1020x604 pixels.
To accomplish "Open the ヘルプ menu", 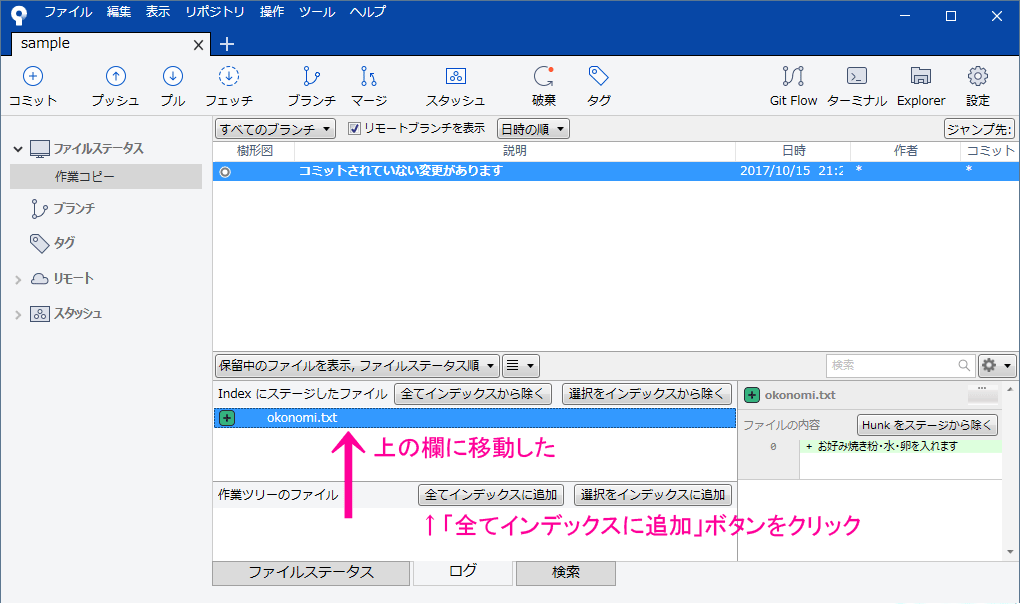I will click(x=368, y=12).
